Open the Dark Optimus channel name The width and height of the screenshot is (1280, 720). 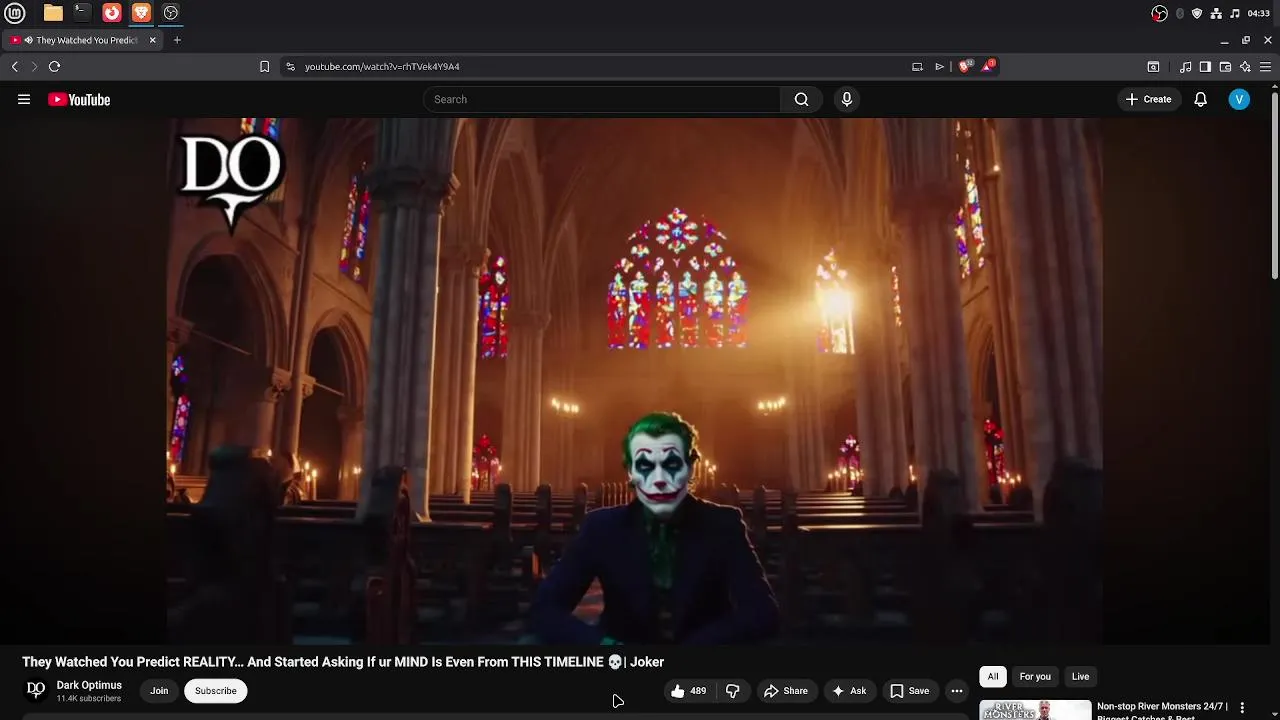click(89, 685)
